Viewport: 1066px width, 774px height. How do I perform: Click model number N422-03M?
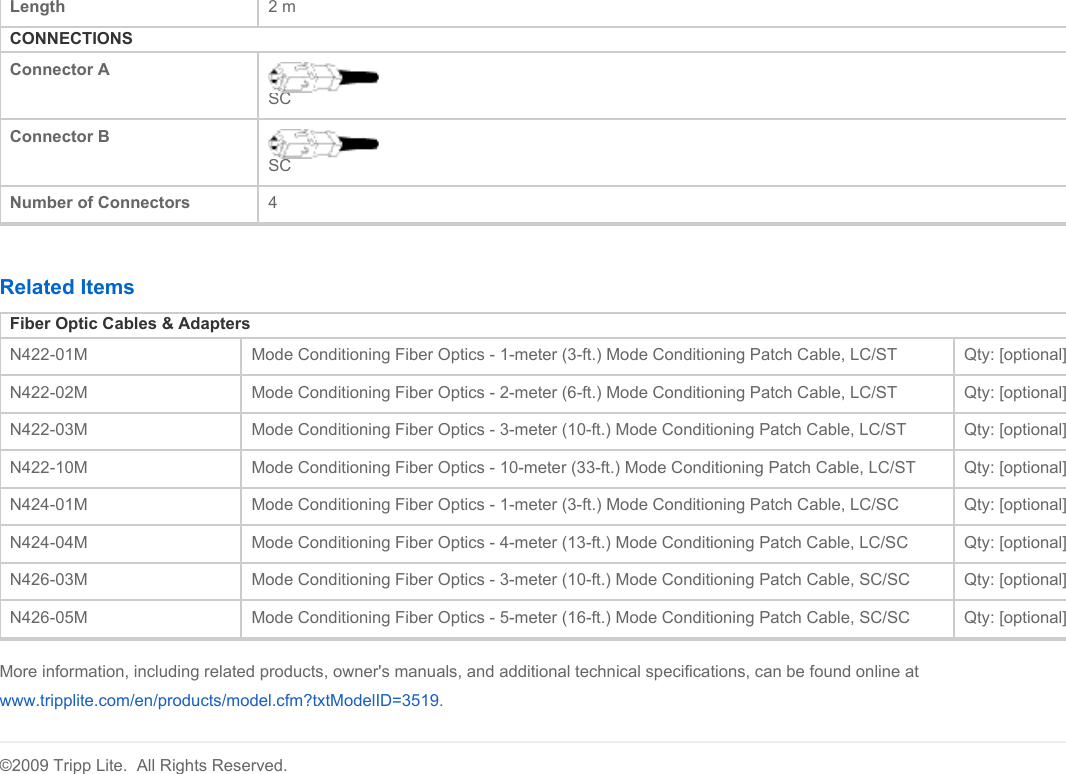(48, 430)
